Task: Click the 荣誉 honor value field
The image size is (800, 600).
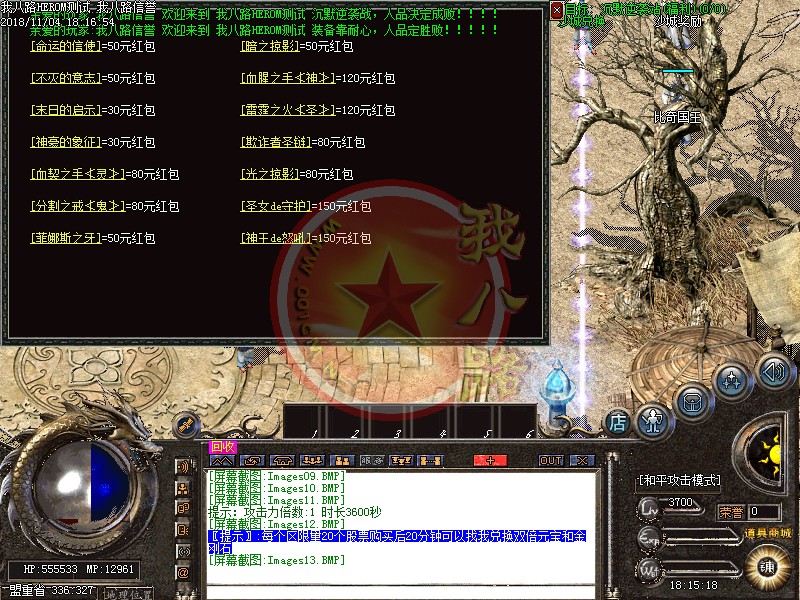Action: pyautogui.click(x=764, y=511)
